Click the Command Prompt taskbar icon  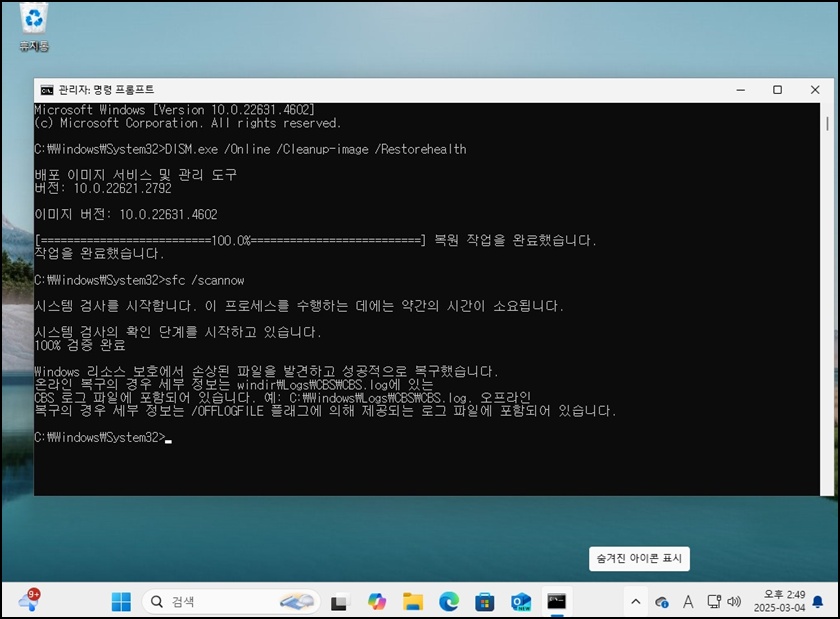557,602
